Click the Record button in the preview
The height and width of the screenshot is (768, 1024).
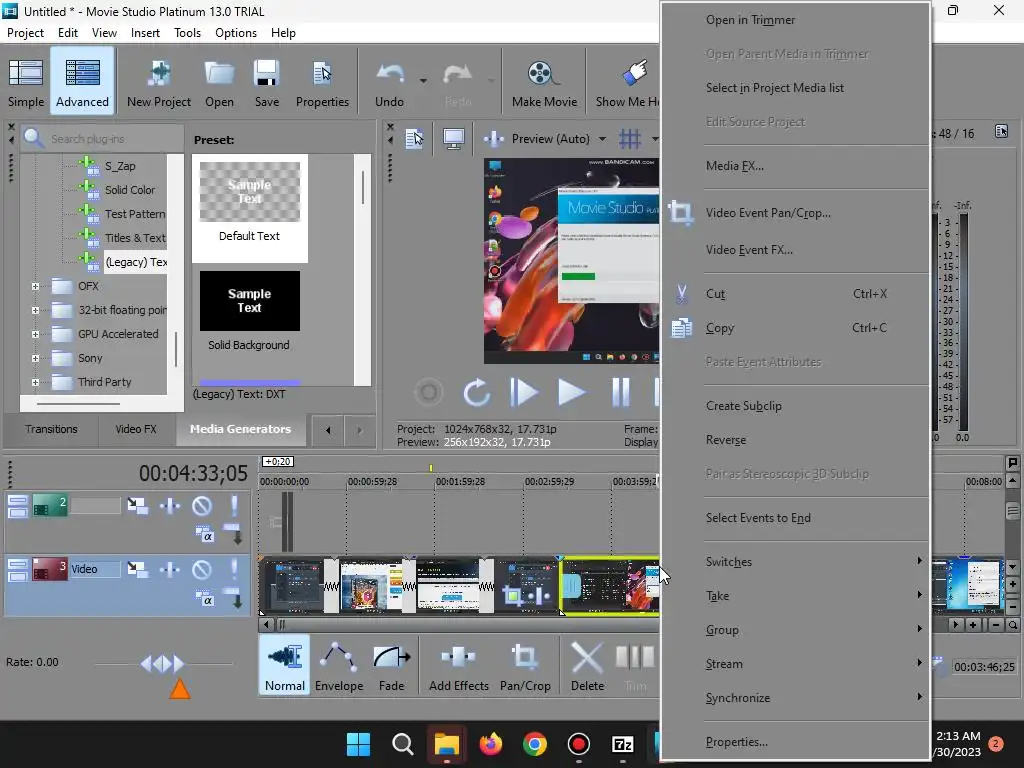429,392
